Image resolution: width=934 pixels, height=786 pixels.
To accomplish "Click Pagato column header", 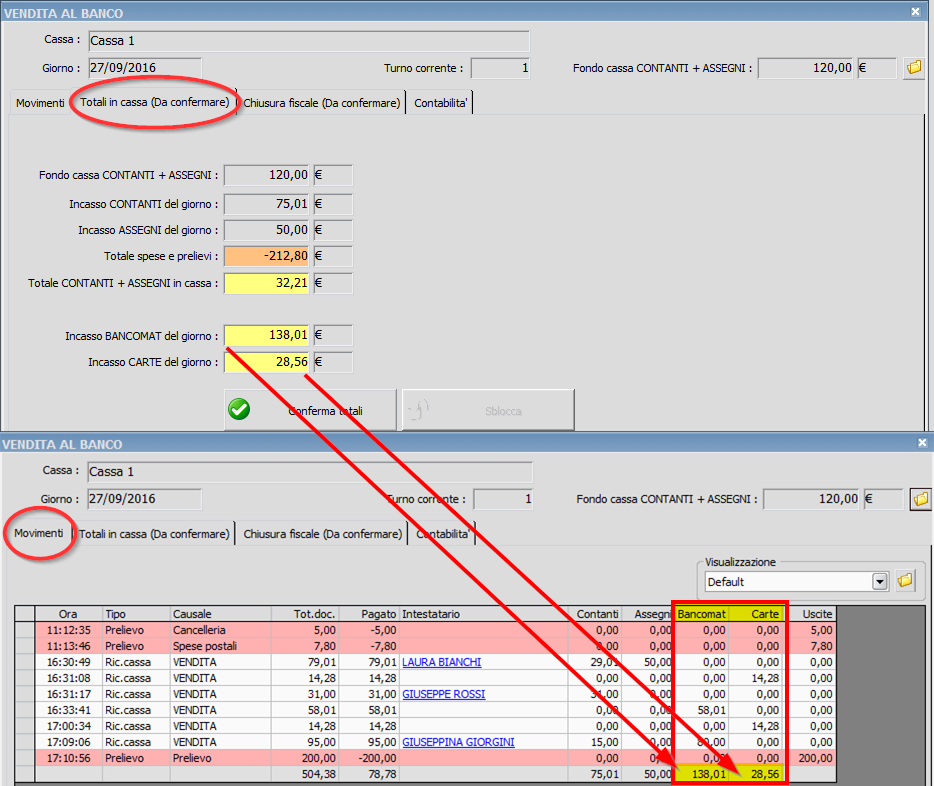I will pyautogui.click(x=369, y=614).
